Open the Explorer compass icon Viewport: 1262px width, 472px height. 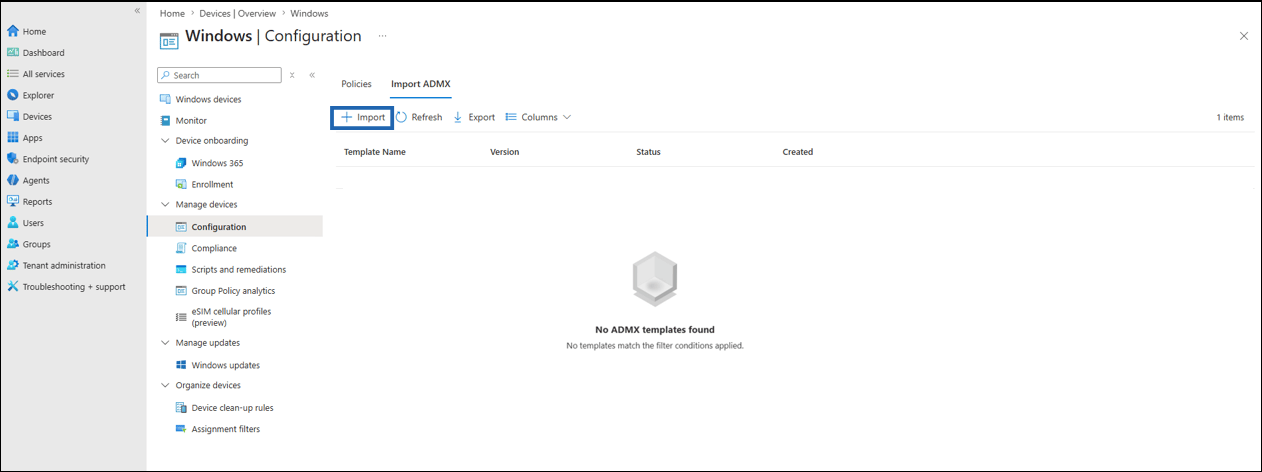(13, 95)
